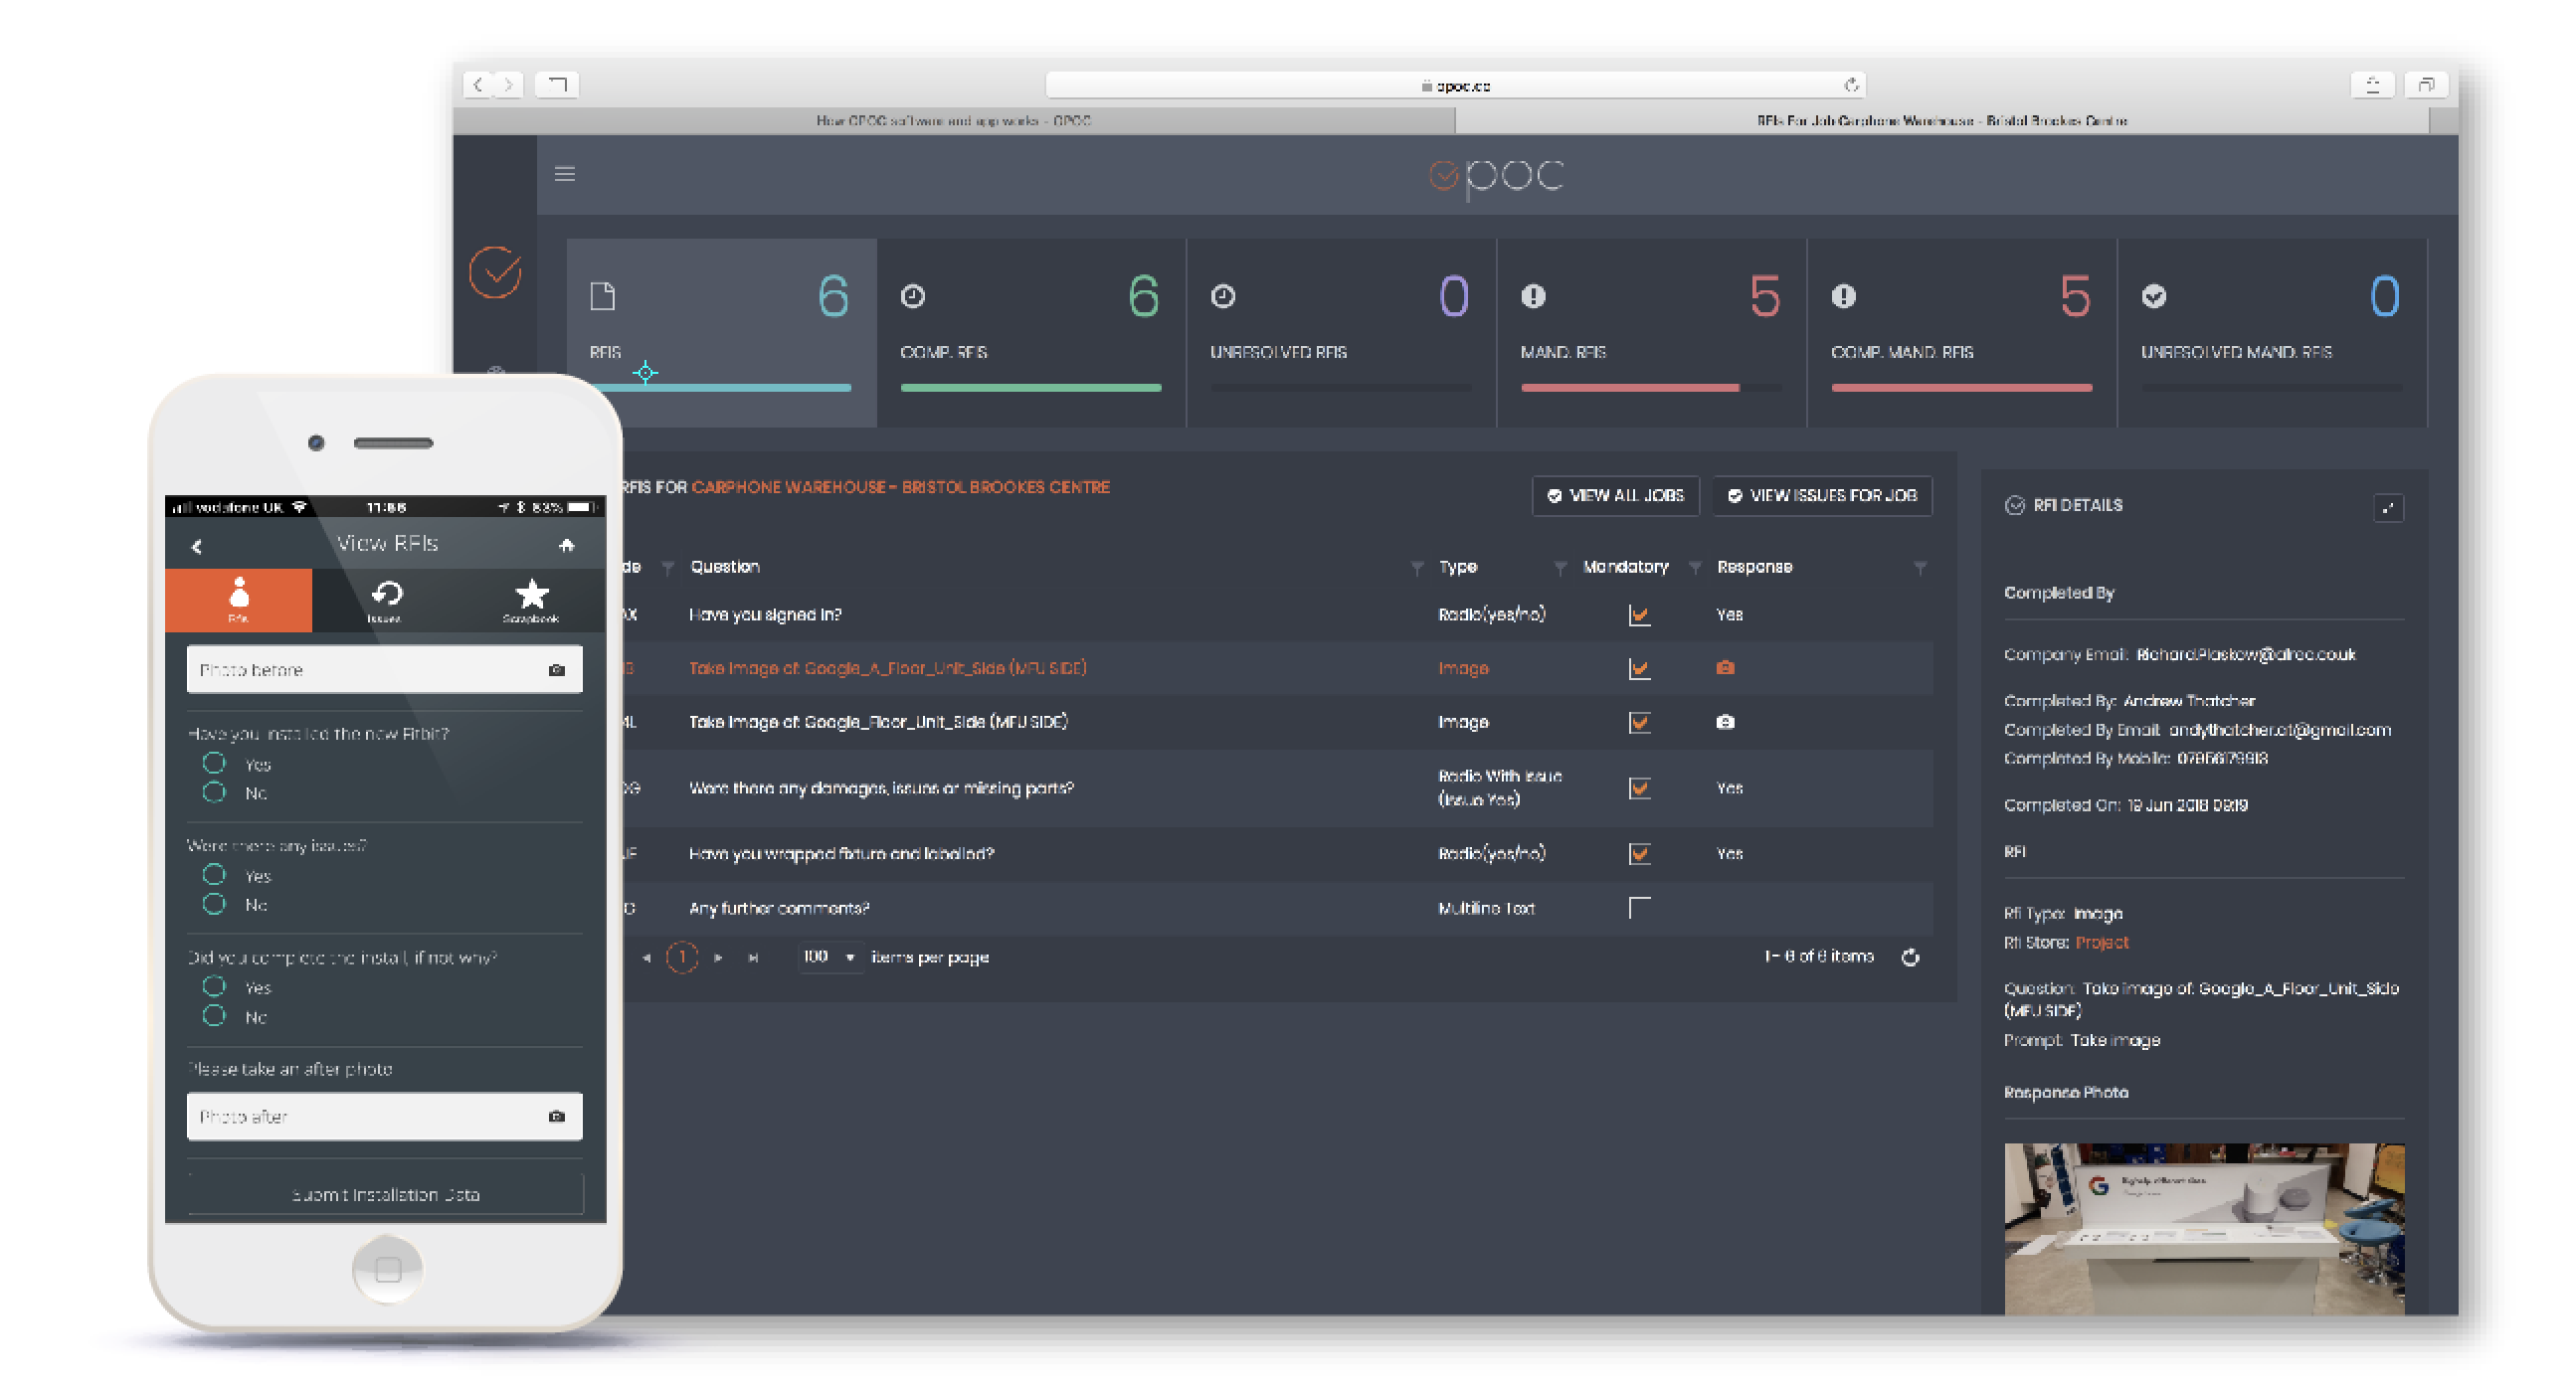Expand the RFI Details panel

(x=2388, y=507)
